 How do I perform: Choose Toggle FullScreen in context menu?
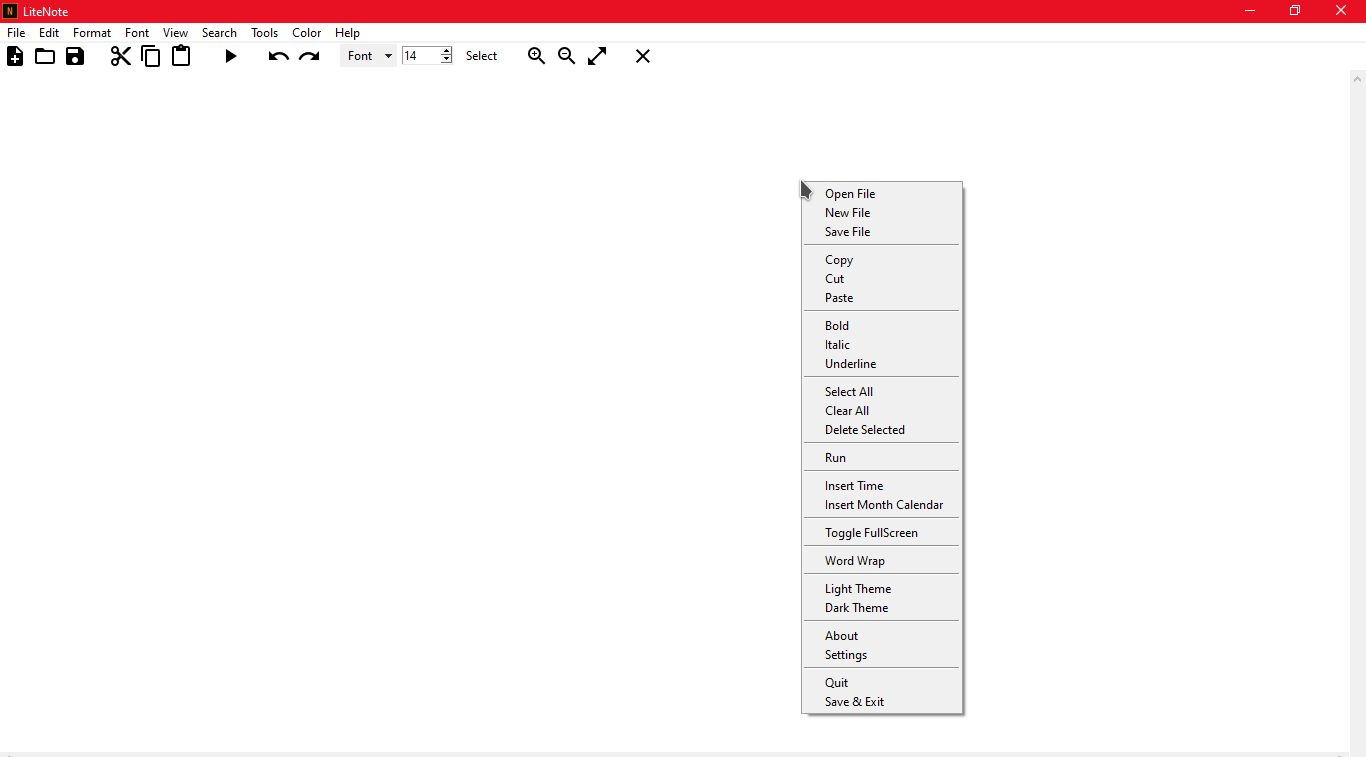click(x=881, y=533)
